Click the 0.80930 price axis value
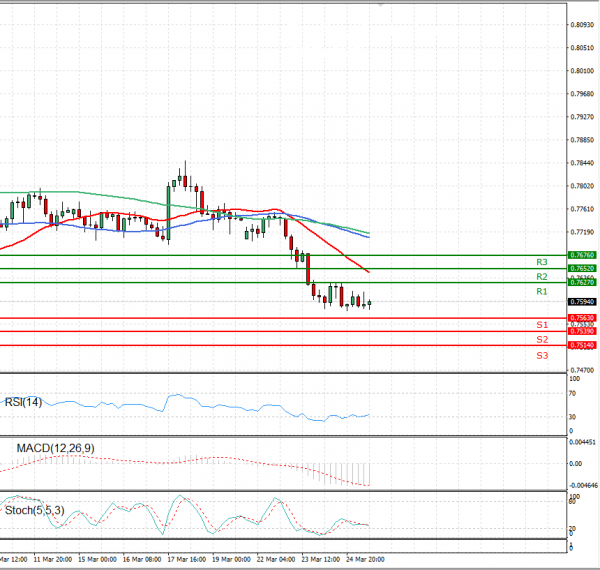Viewport: 600px width, 570px height. tap(582, 24)
